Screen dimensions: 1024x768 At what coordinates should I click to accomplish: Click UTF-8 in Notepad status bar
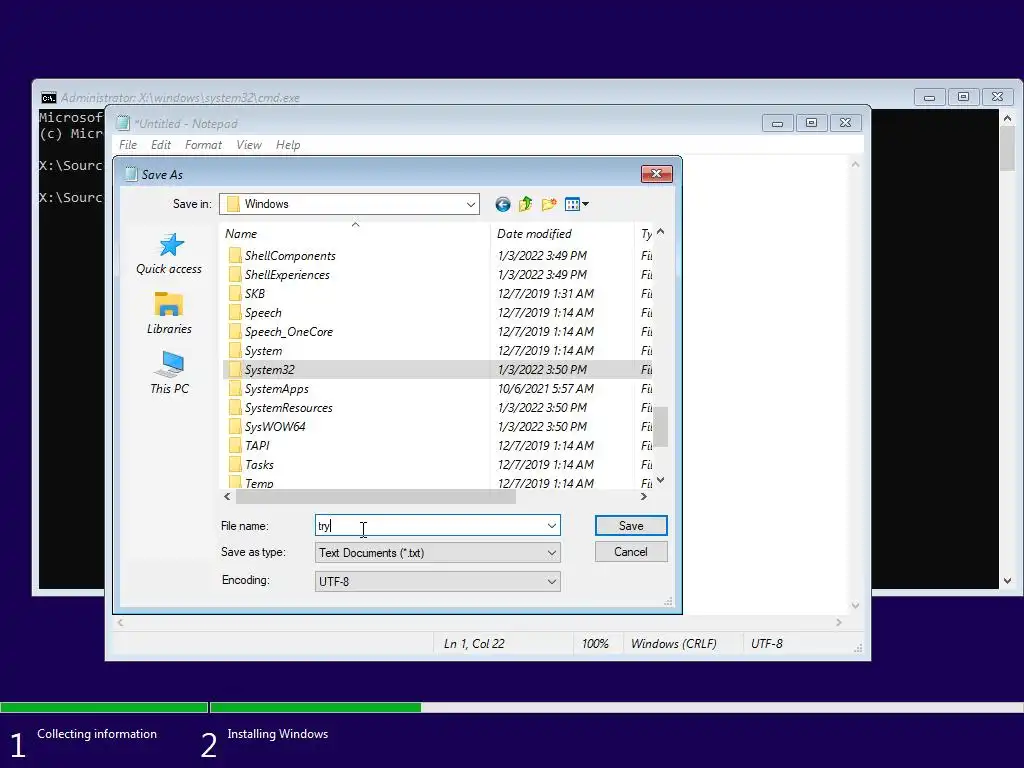[767, 644]
